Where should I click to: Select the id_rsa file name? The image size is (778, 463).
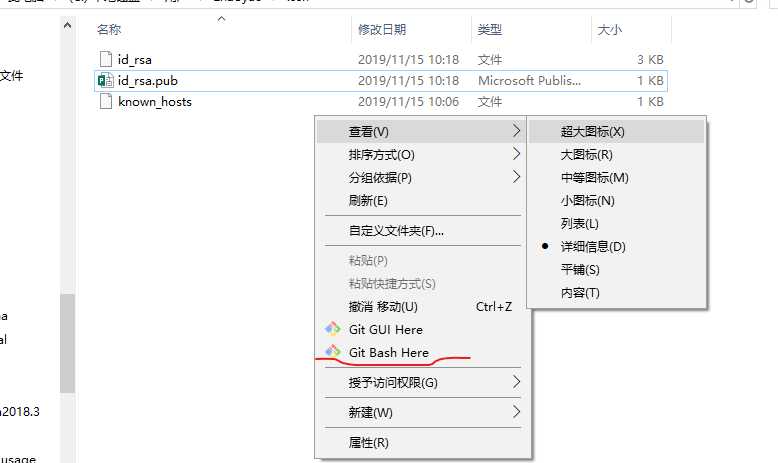[x=134, y=60]
